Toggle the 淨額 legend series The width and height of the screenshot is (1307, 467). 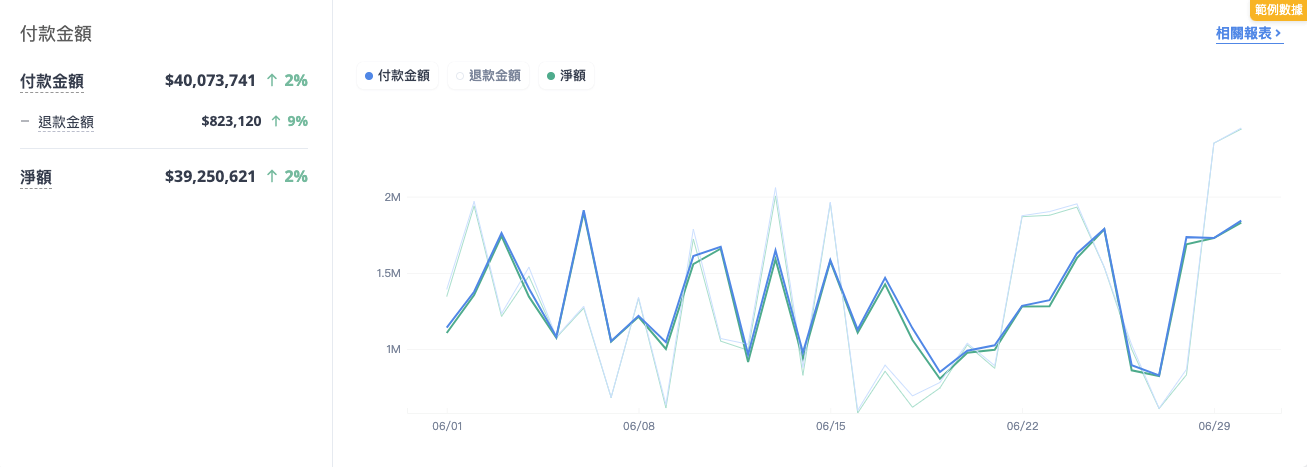pos(566,76)
